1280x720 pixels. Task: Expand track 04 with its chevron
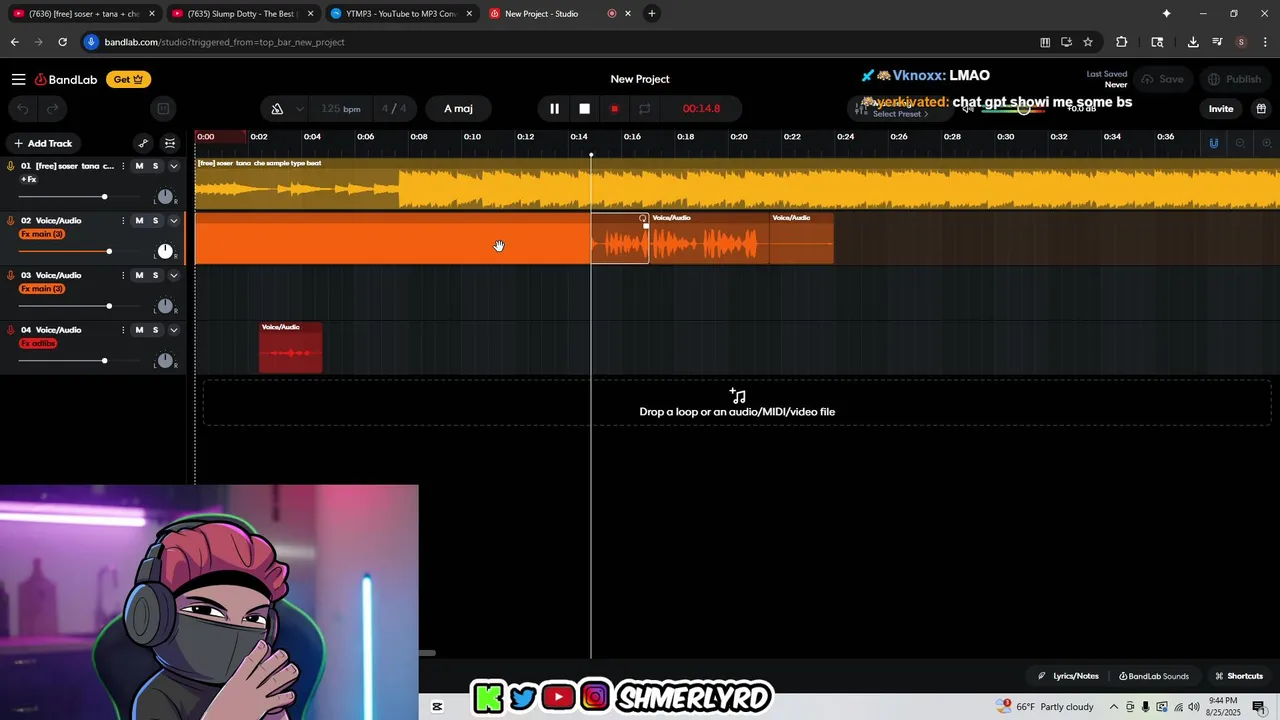pos(173,329)
